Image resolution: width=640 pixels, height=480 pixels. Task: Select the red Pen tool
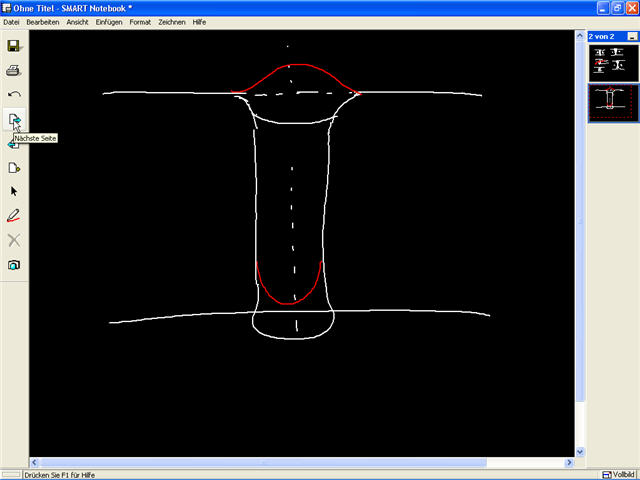14,215
